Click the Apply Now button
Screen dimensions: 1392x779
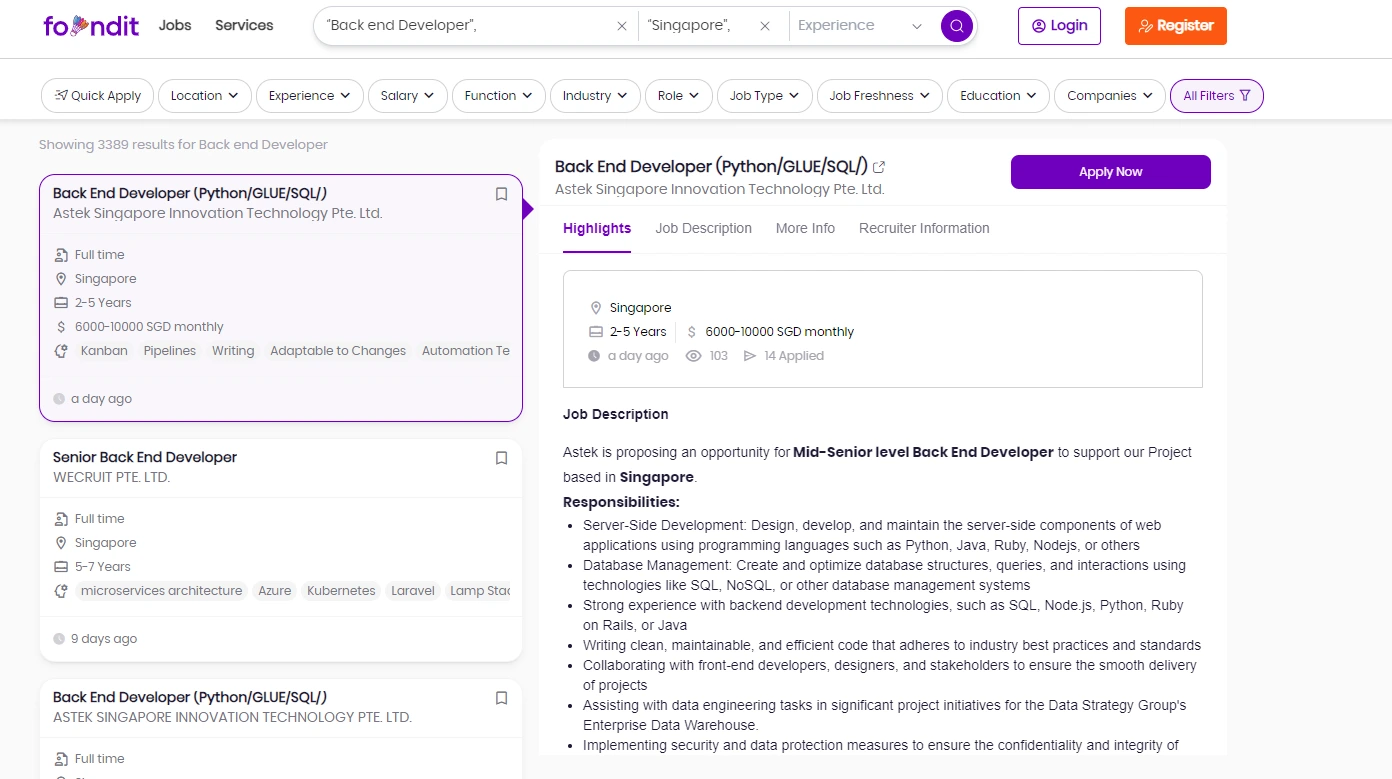point(1111,172)
